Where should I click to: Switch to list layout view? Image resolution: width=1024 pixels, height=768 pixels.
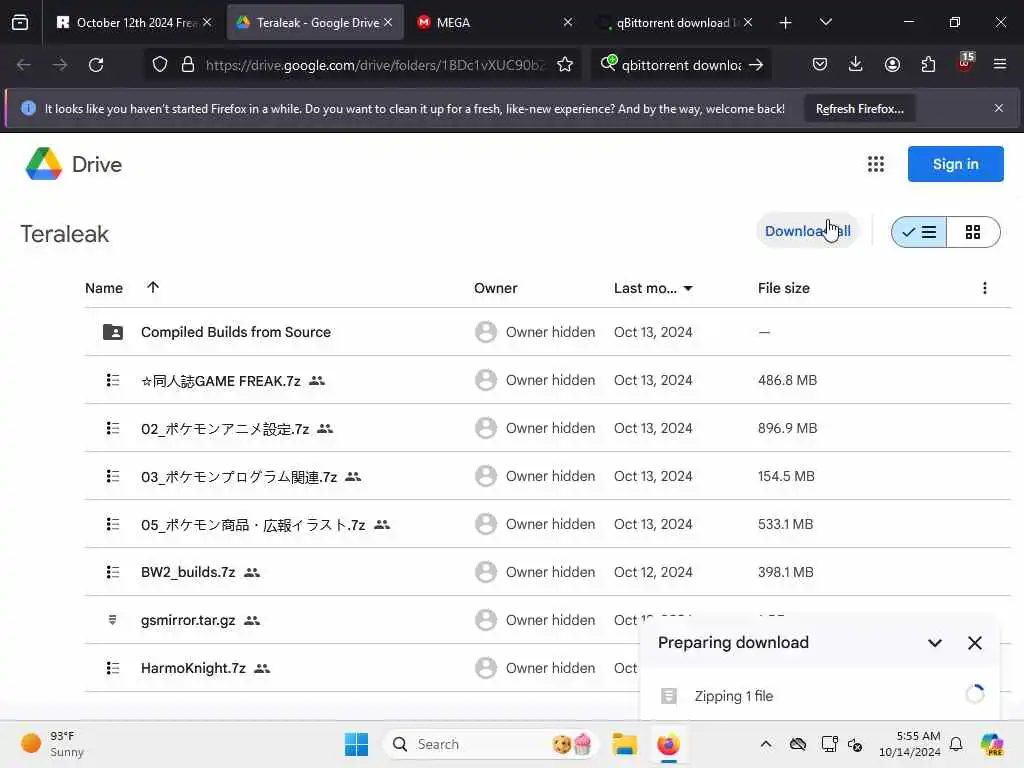pos(919,232)
